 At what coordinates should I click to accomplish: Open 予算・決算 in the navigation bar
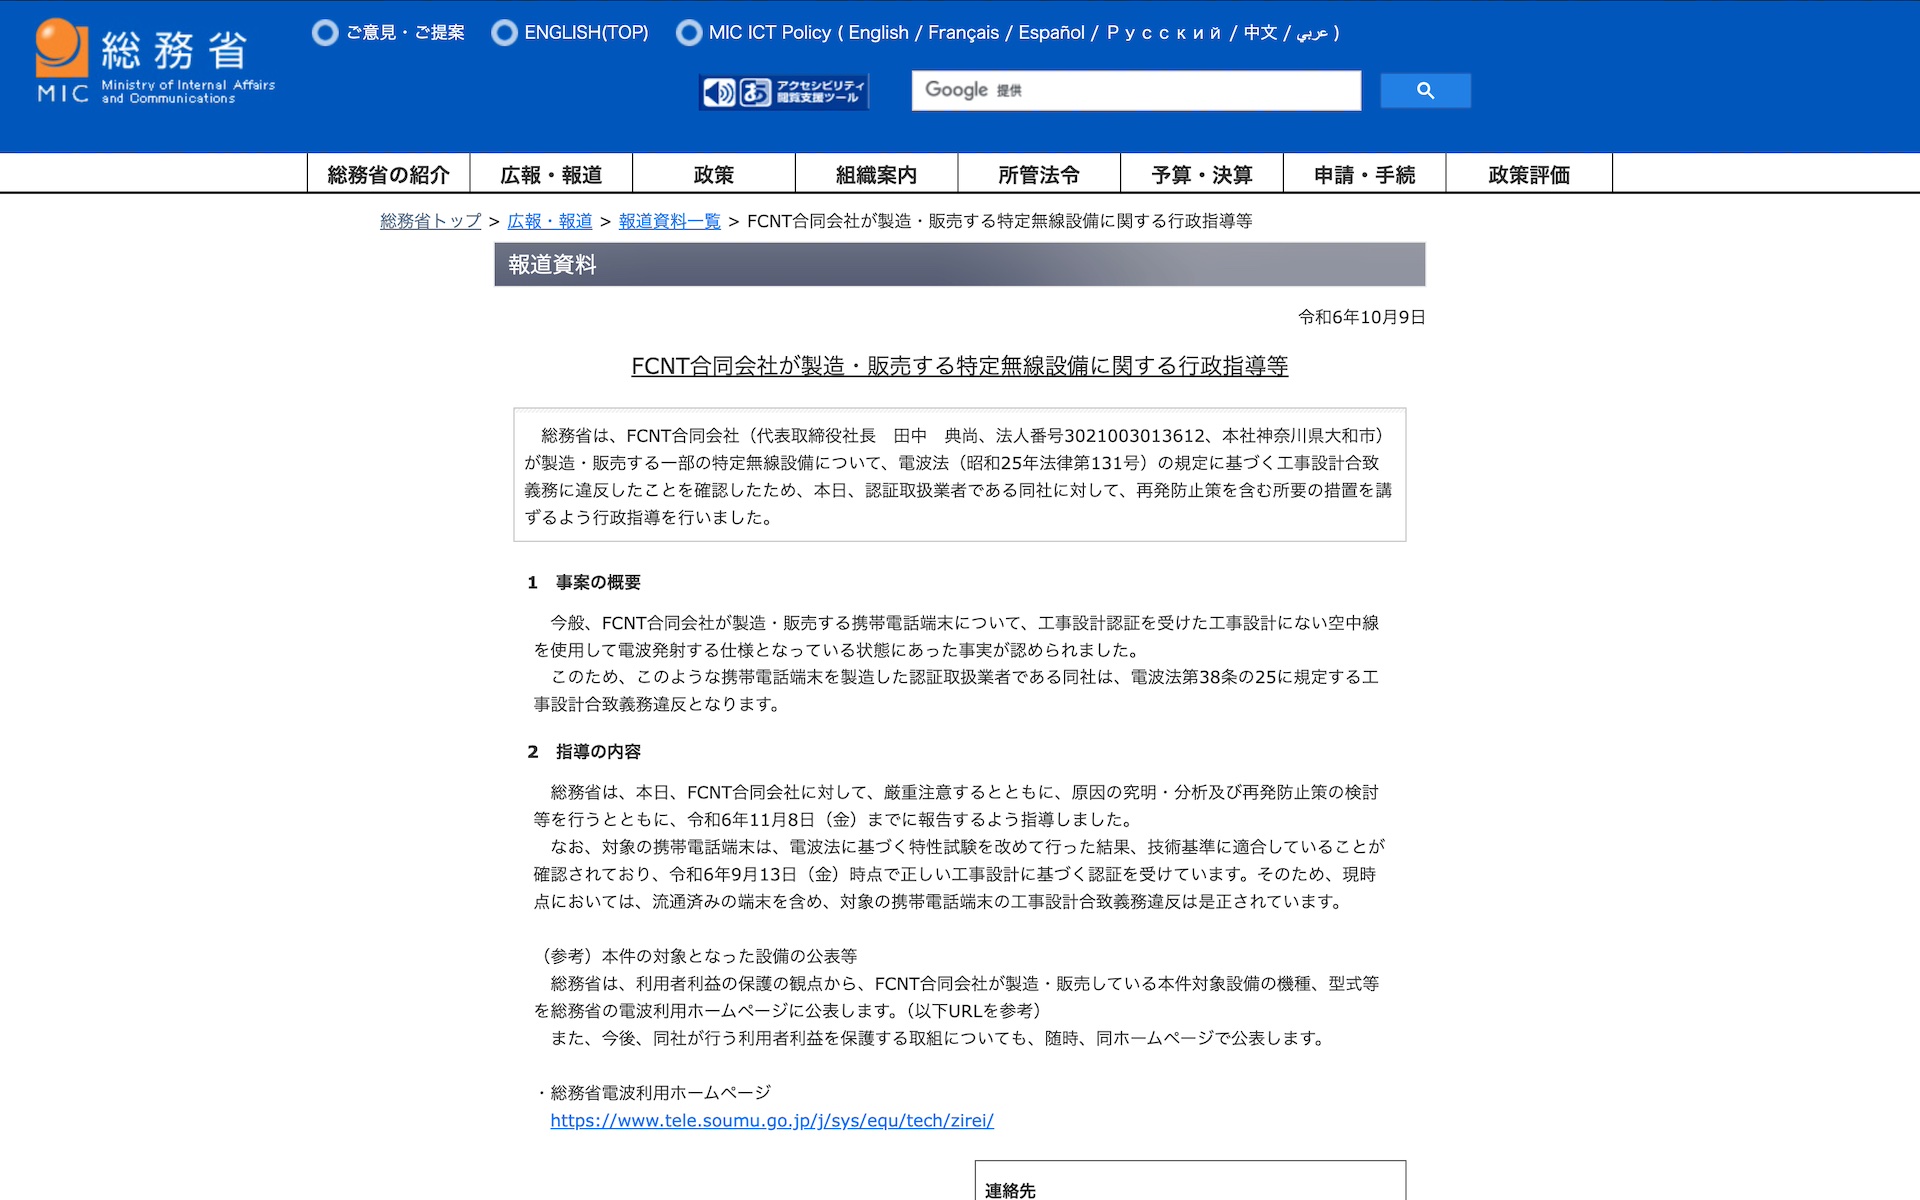tap(1201, 175)
